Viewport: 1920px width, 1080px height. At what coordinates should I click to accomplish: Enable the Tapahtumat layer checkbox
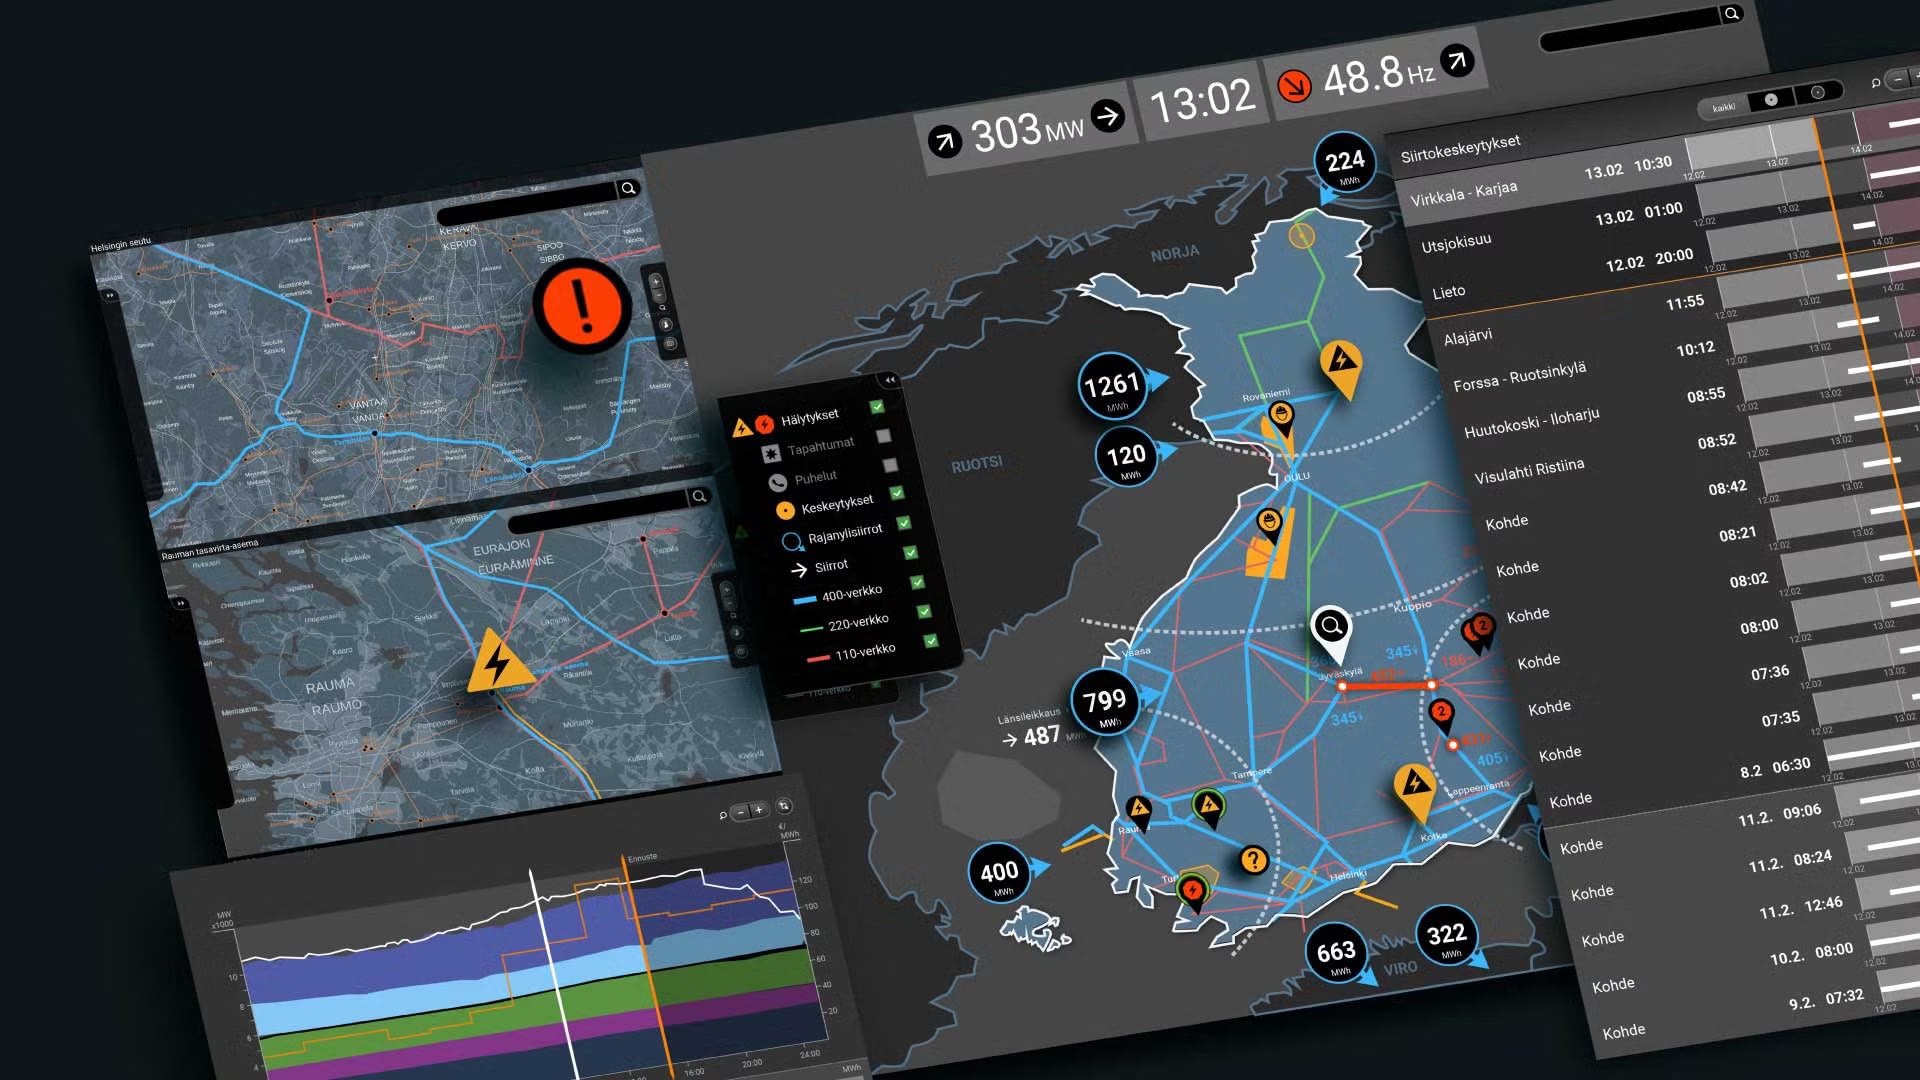click(883, 436)
